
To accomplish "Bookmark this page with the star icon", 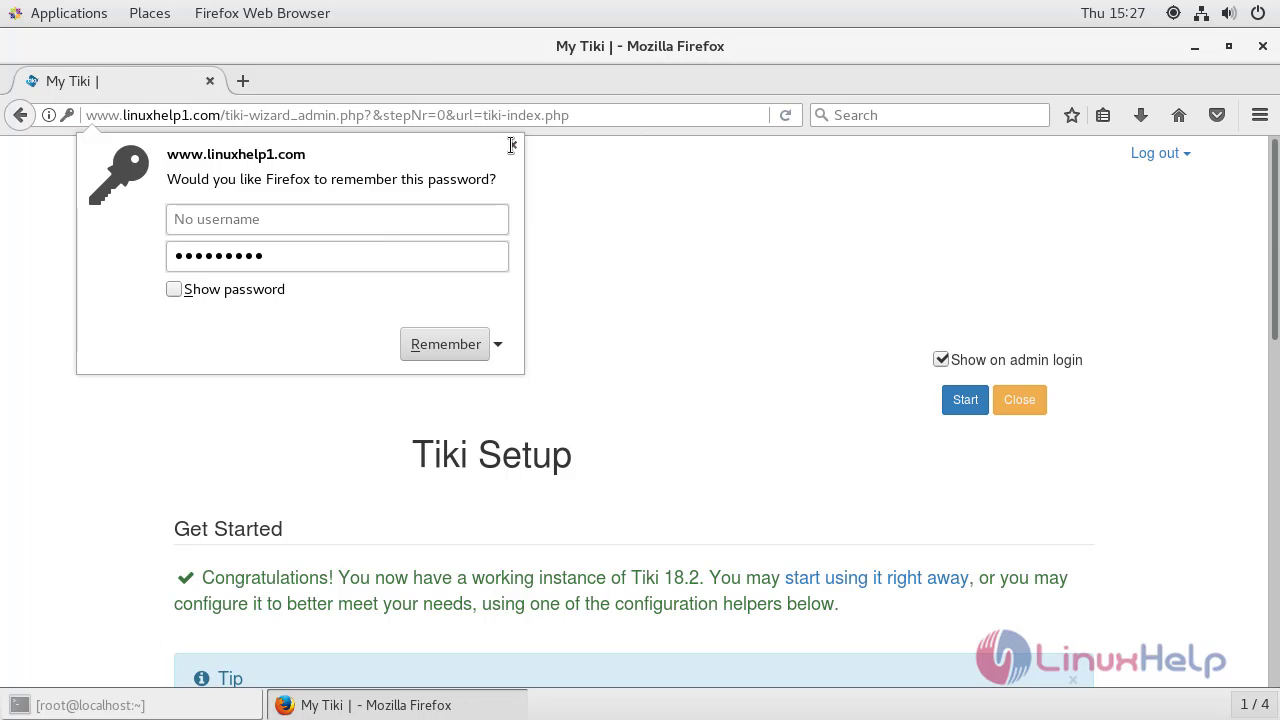I will point(1072,115).
